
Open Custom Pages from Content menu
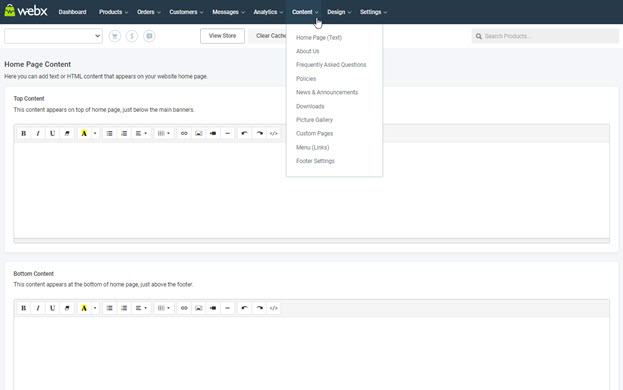pyautogui.click(x=315, y=133)
